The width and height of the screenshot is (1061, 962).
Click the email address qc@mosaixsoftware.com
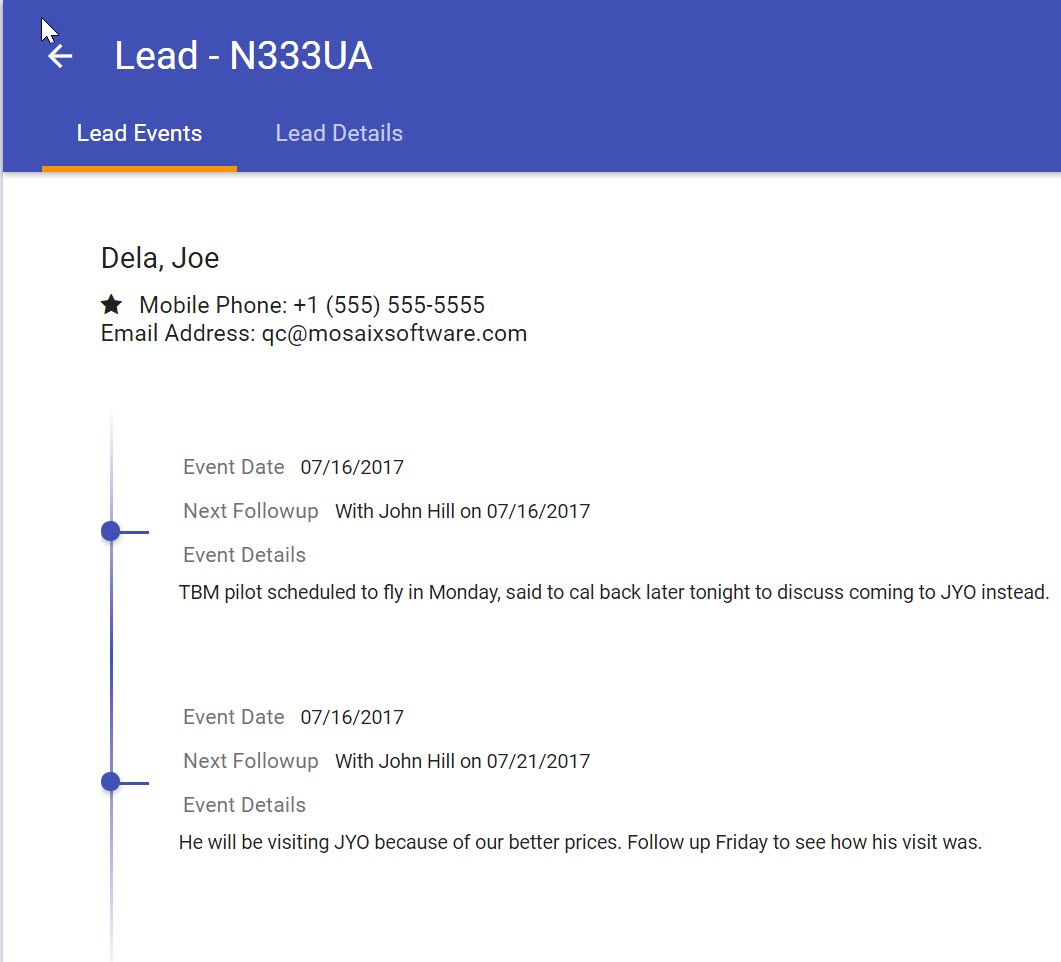pyautogui.click(x=394, y=333)
